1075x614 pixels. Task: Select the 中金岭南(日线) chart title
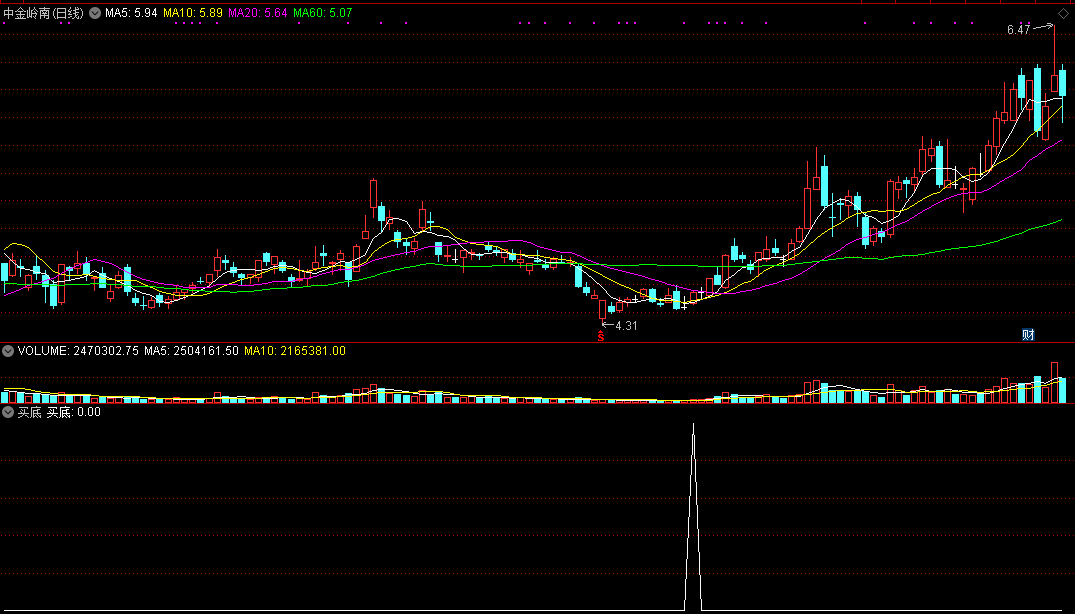click(x=43, y=13)
